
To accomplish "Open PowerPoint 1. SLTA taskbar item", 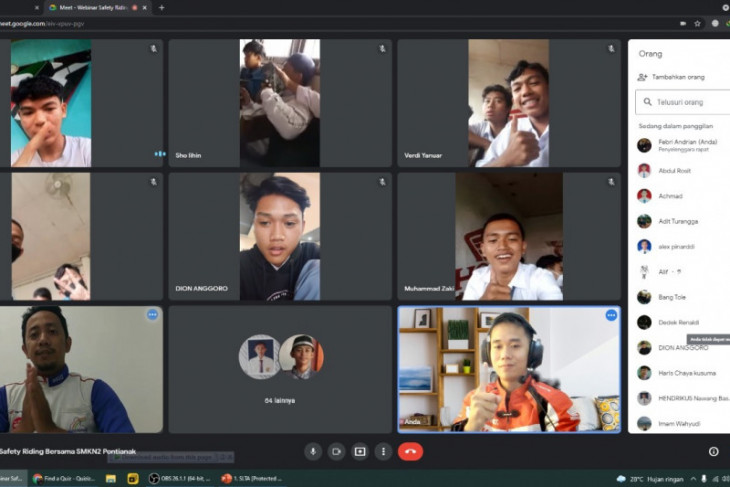I will tap(252, 479).
